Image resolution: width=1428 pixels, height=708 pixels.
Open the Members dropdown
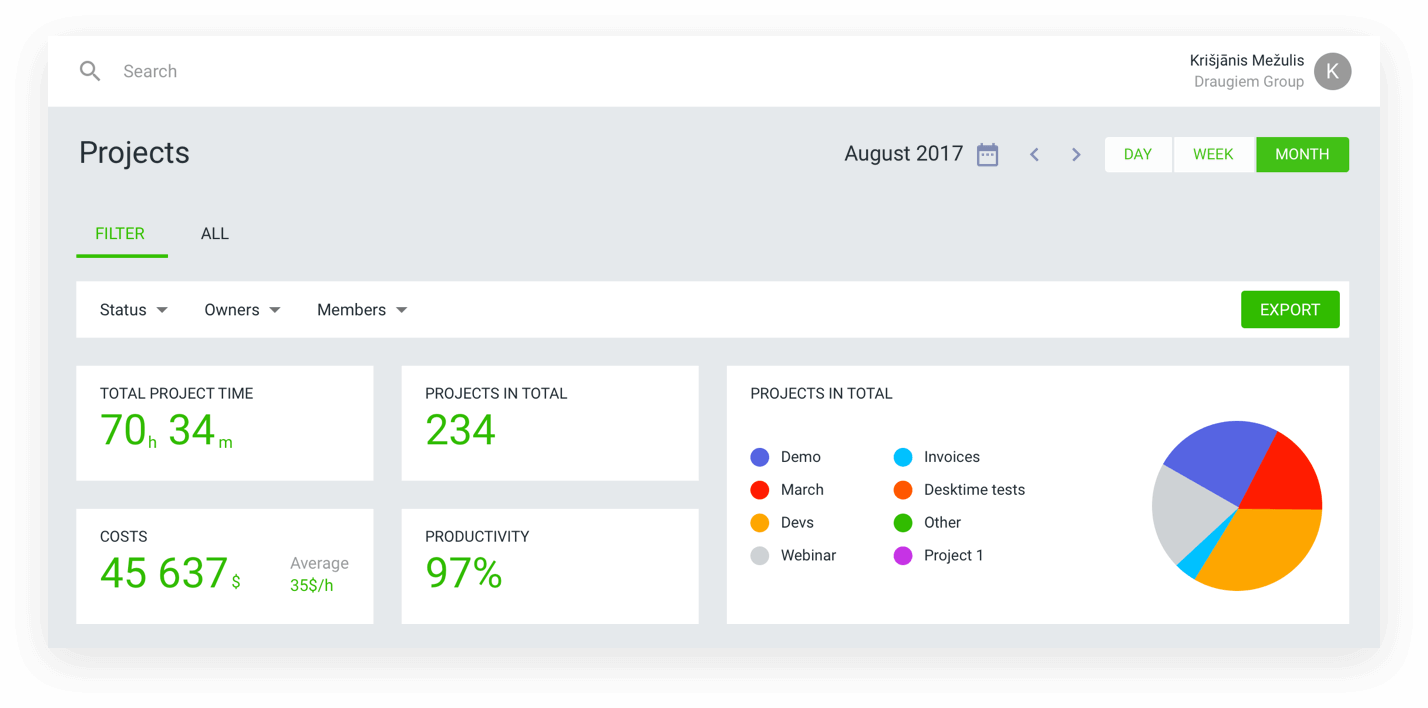pos(361,309)
